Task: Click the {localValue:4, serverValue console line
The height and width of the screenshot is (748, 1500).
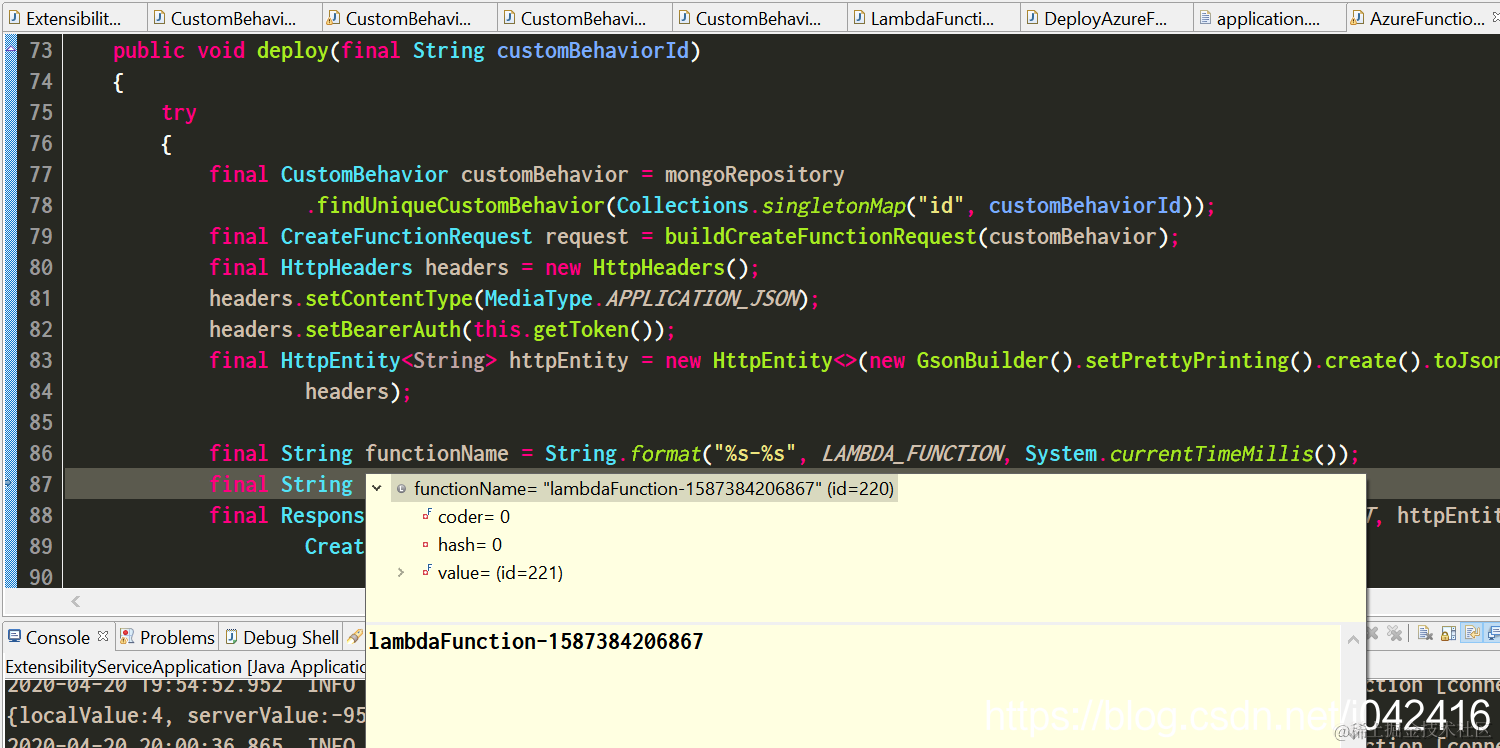Action: point(186,715)
